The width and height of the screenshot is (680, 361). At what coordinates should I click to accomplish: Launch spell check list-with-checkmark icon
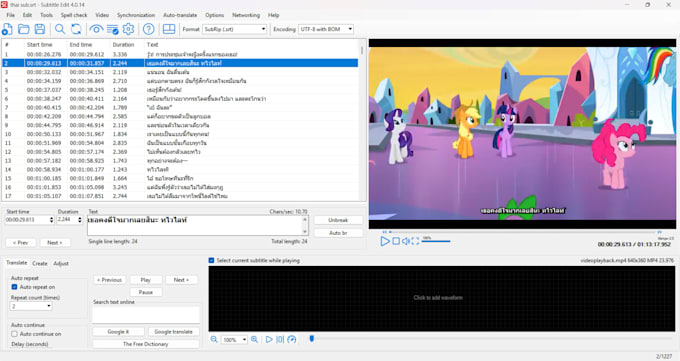pos(112,29)
